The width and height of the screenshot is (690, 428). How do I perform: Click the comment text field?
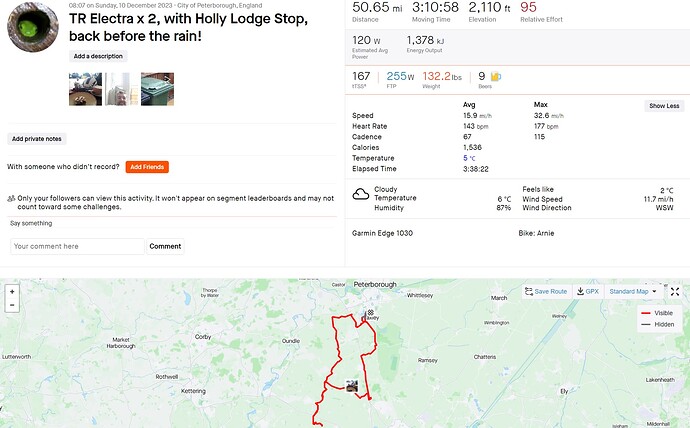[77, 246]
